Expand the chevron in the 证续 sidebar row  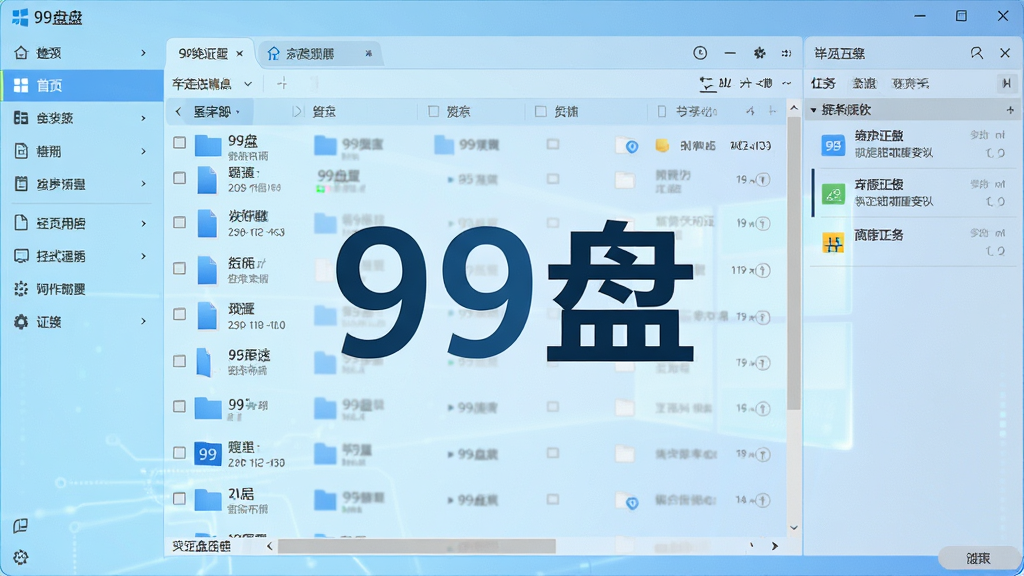click(144, 321)
